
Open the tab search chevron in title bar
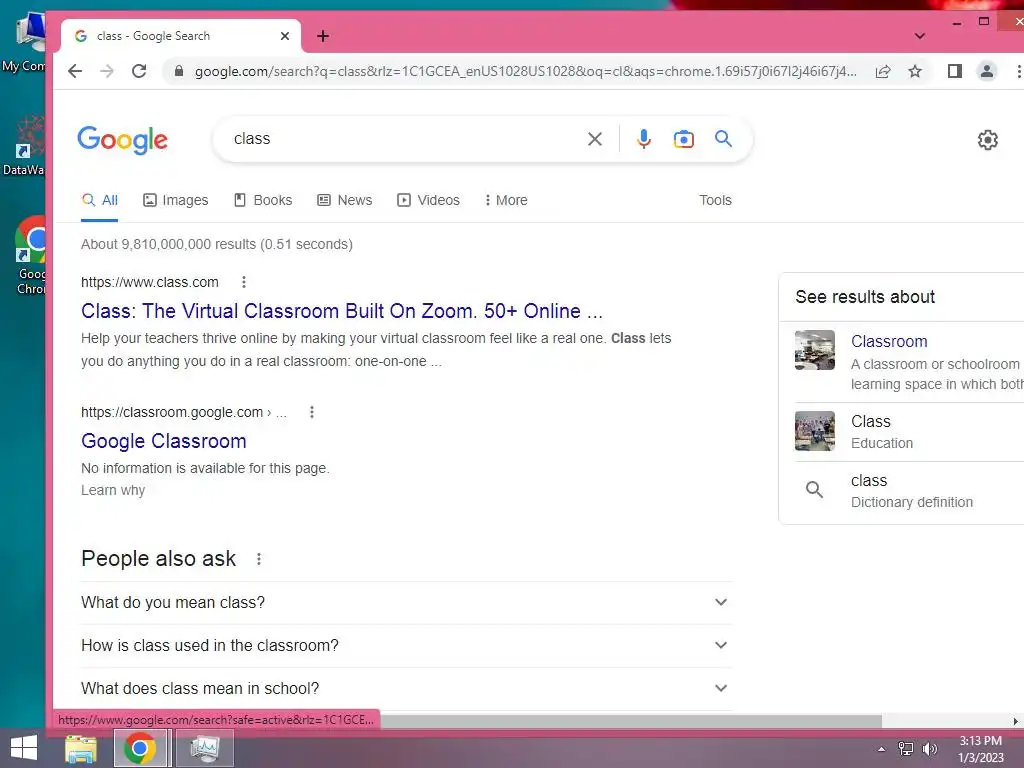(920, 36)
